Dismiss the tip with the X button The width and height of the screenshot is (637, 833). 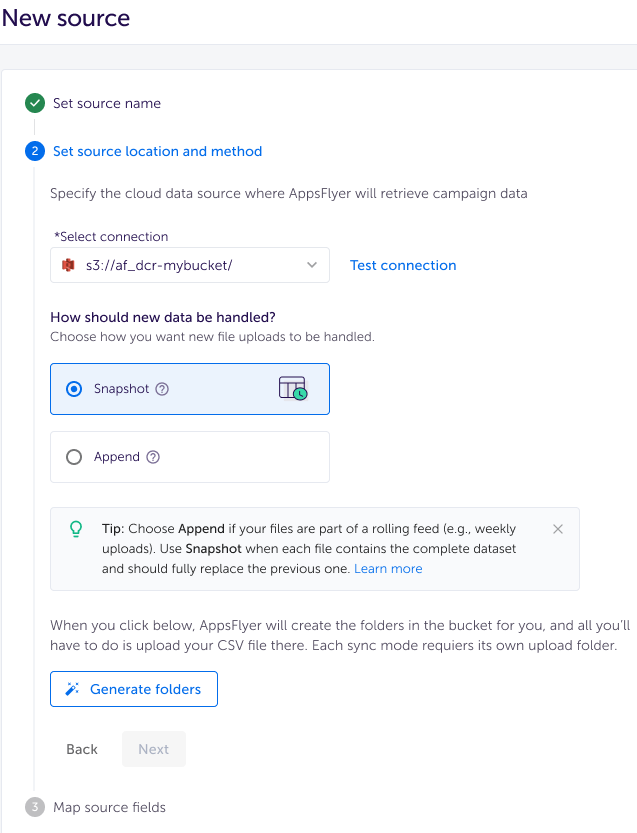coord(558,529)
